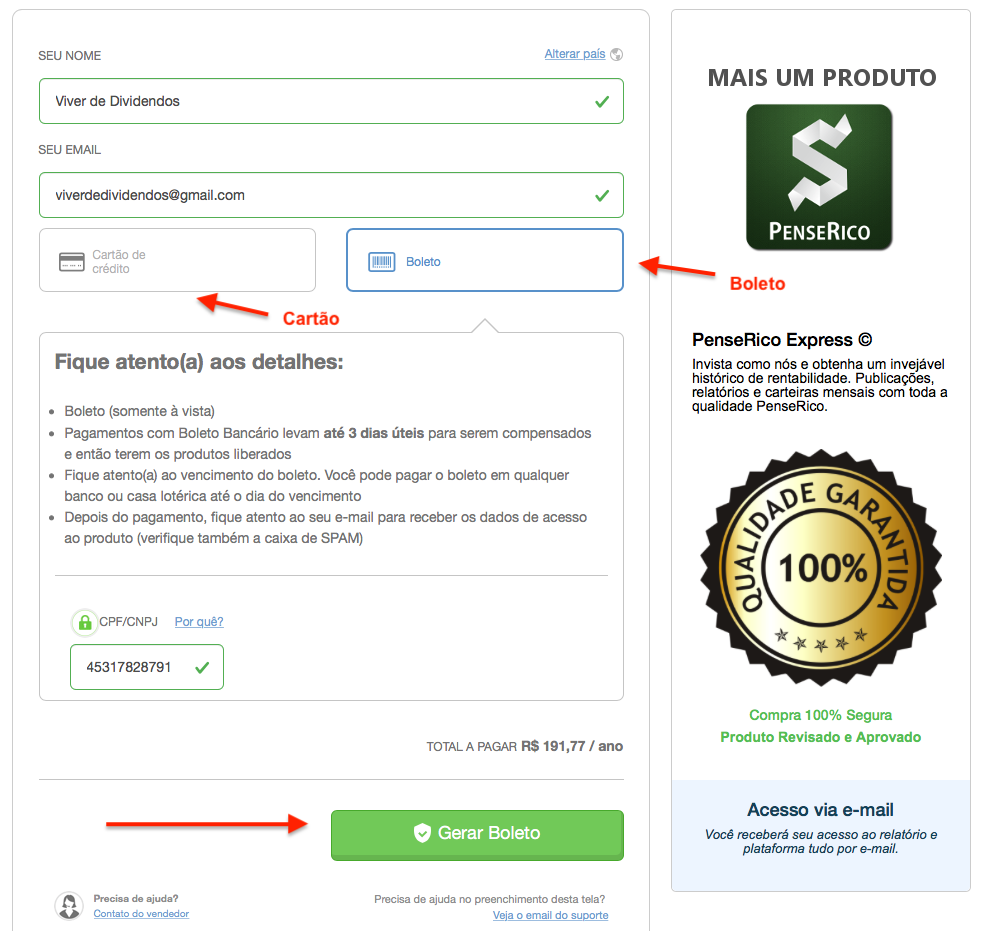Screen dimensions: 994x931
Task: Click the support agent avatar icon
Action: pos(69,906)
